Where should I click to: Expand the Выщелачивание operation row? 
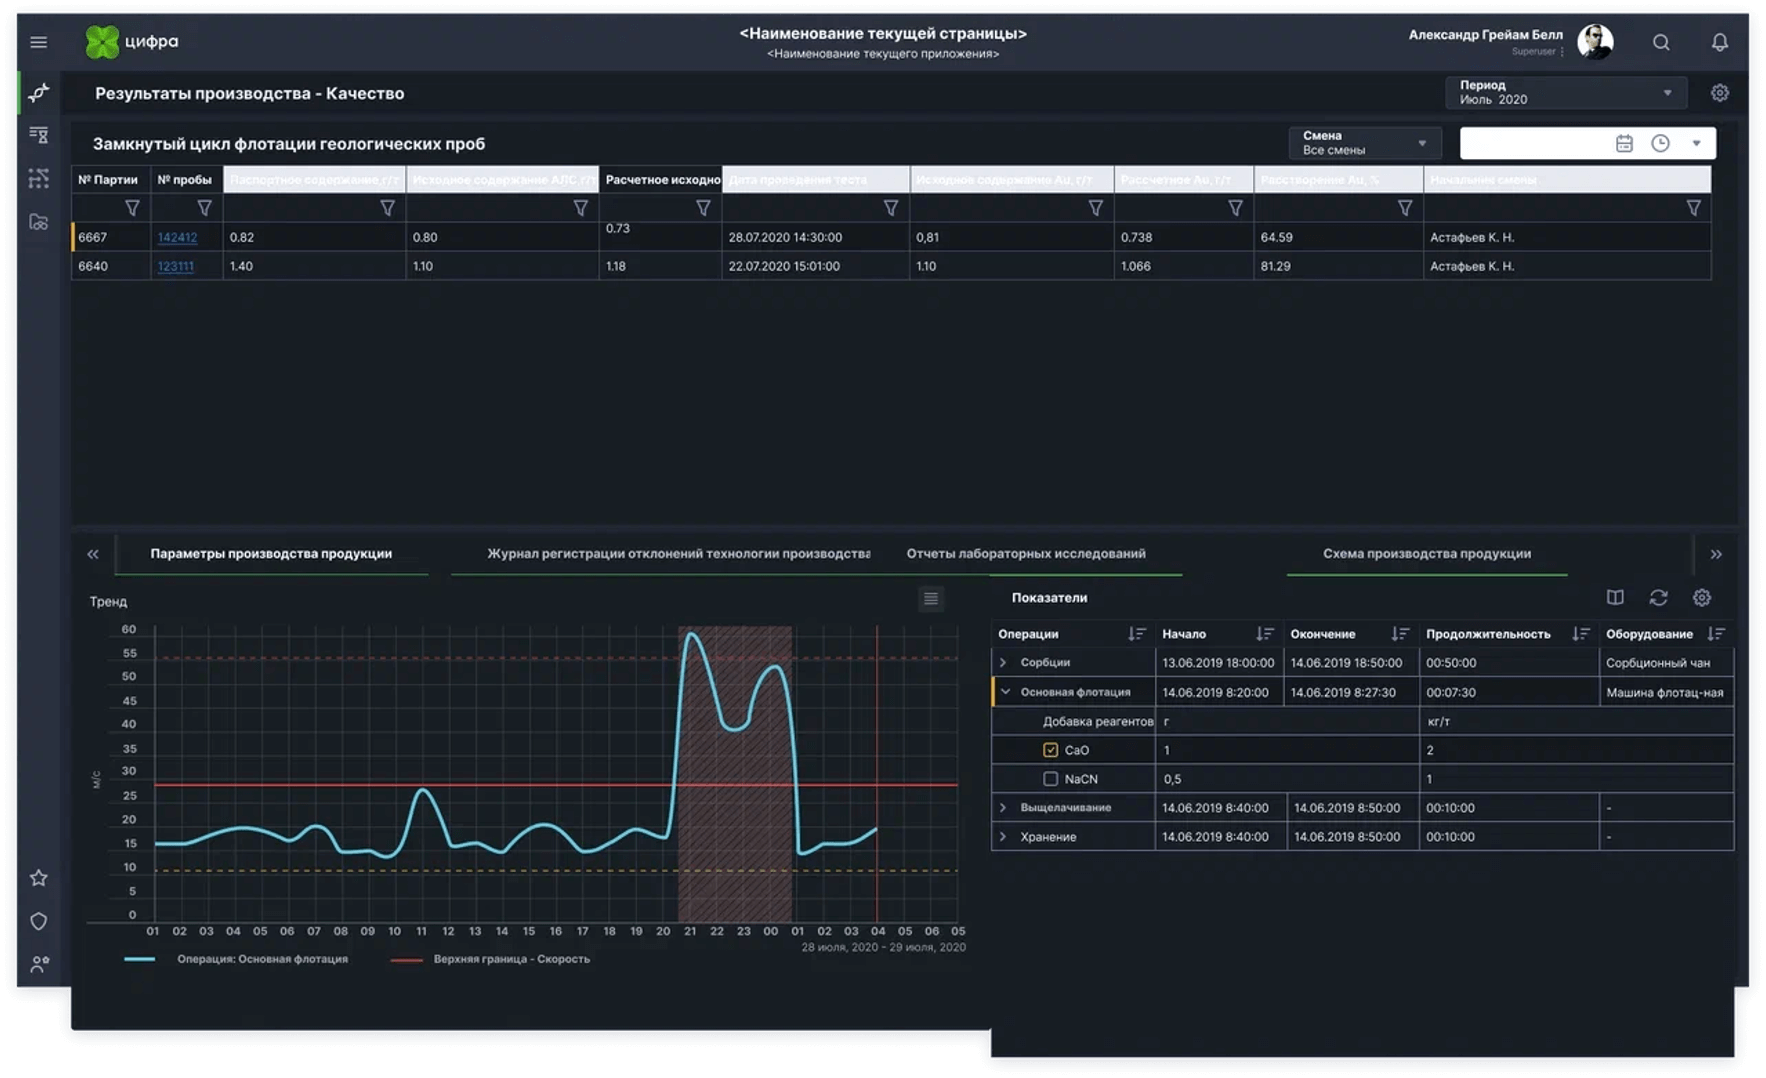[1003, 808]
